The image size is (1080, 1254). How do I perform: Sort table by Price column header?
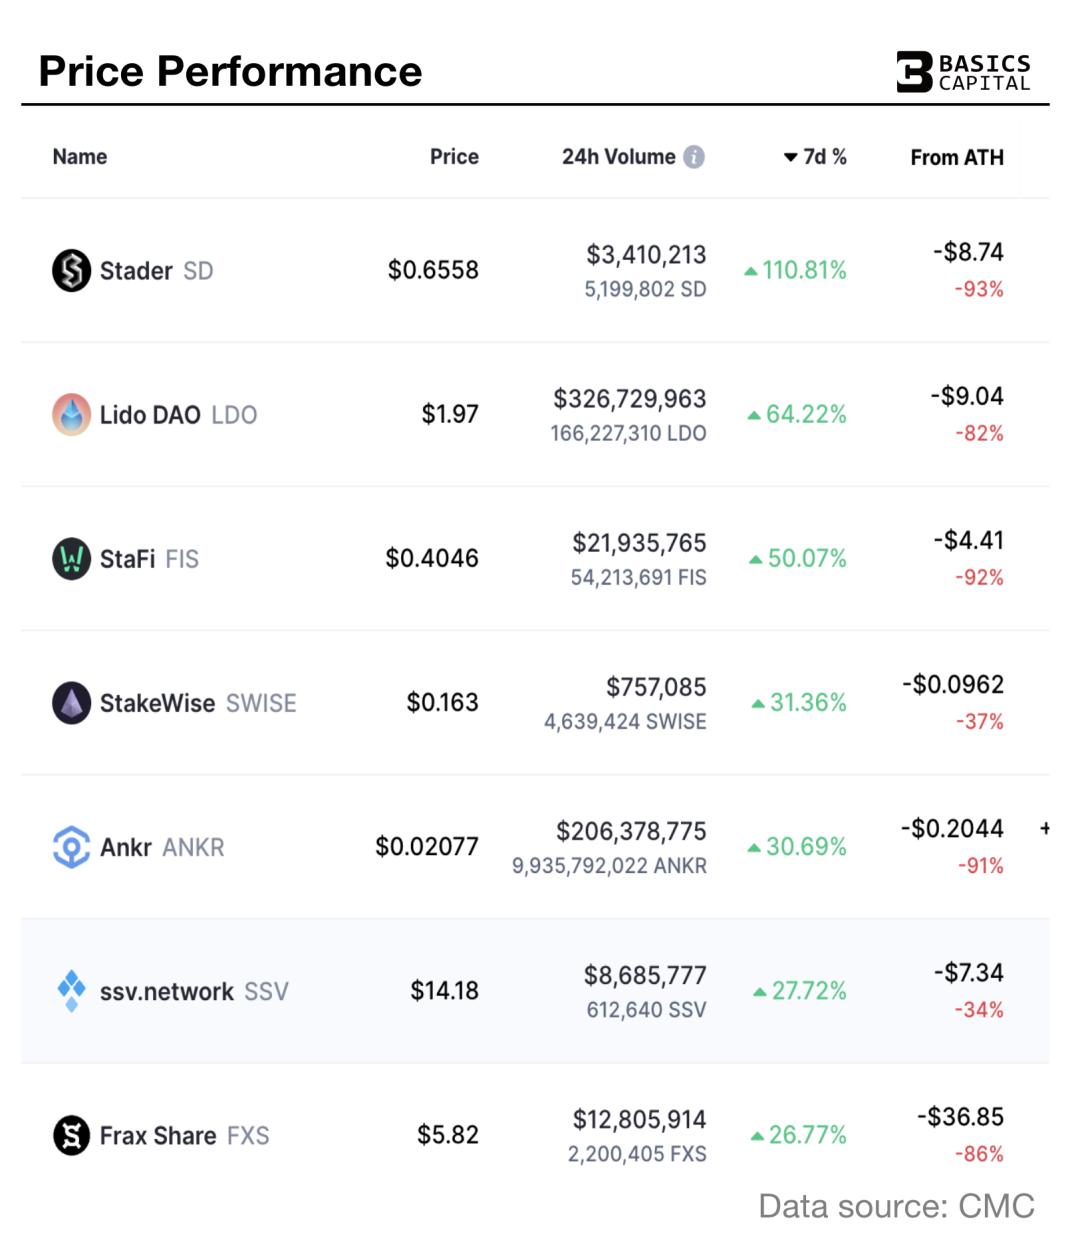point(454,157)
